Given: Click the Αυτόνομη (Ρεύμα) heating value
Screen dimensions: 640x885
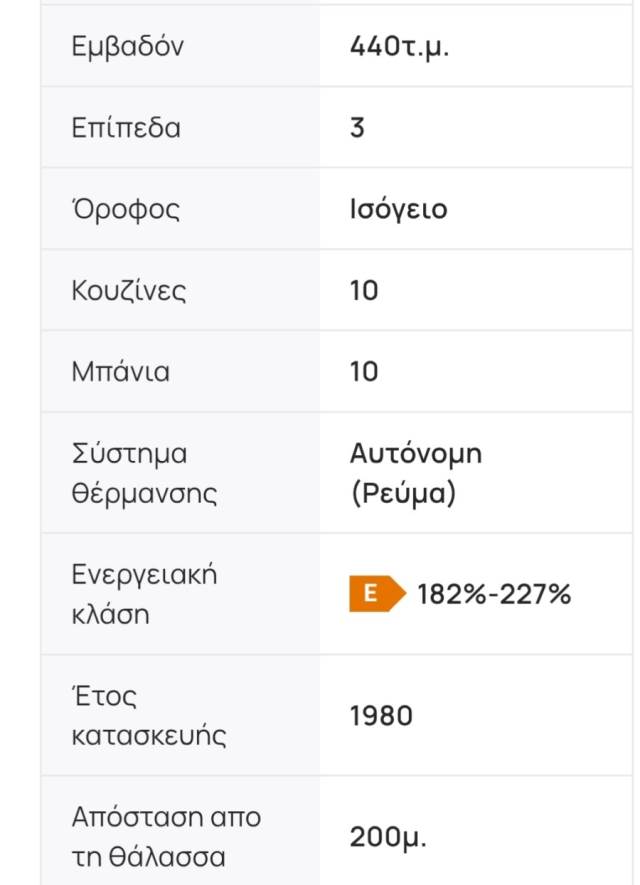Looking at the screenshot, I should click(416, 474).
